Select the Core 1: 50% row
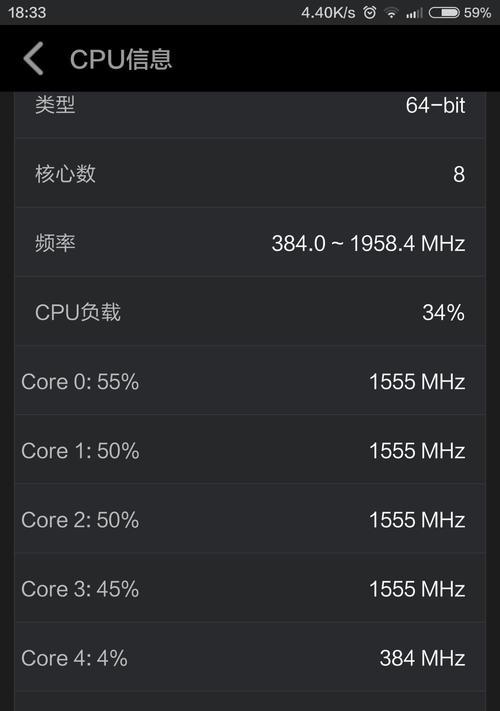The height and width of the screenshot is (711, 500). click(x=250, y=450)
